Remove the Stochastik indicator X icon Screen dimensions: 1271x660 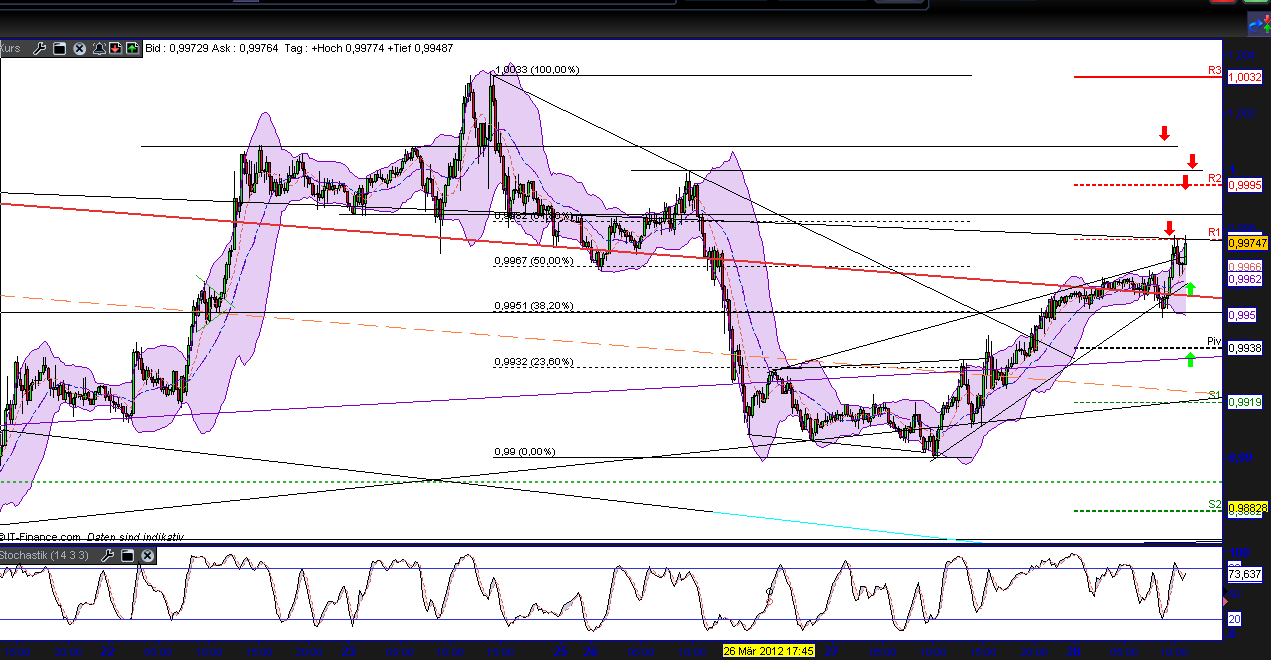tap(147, 555)
